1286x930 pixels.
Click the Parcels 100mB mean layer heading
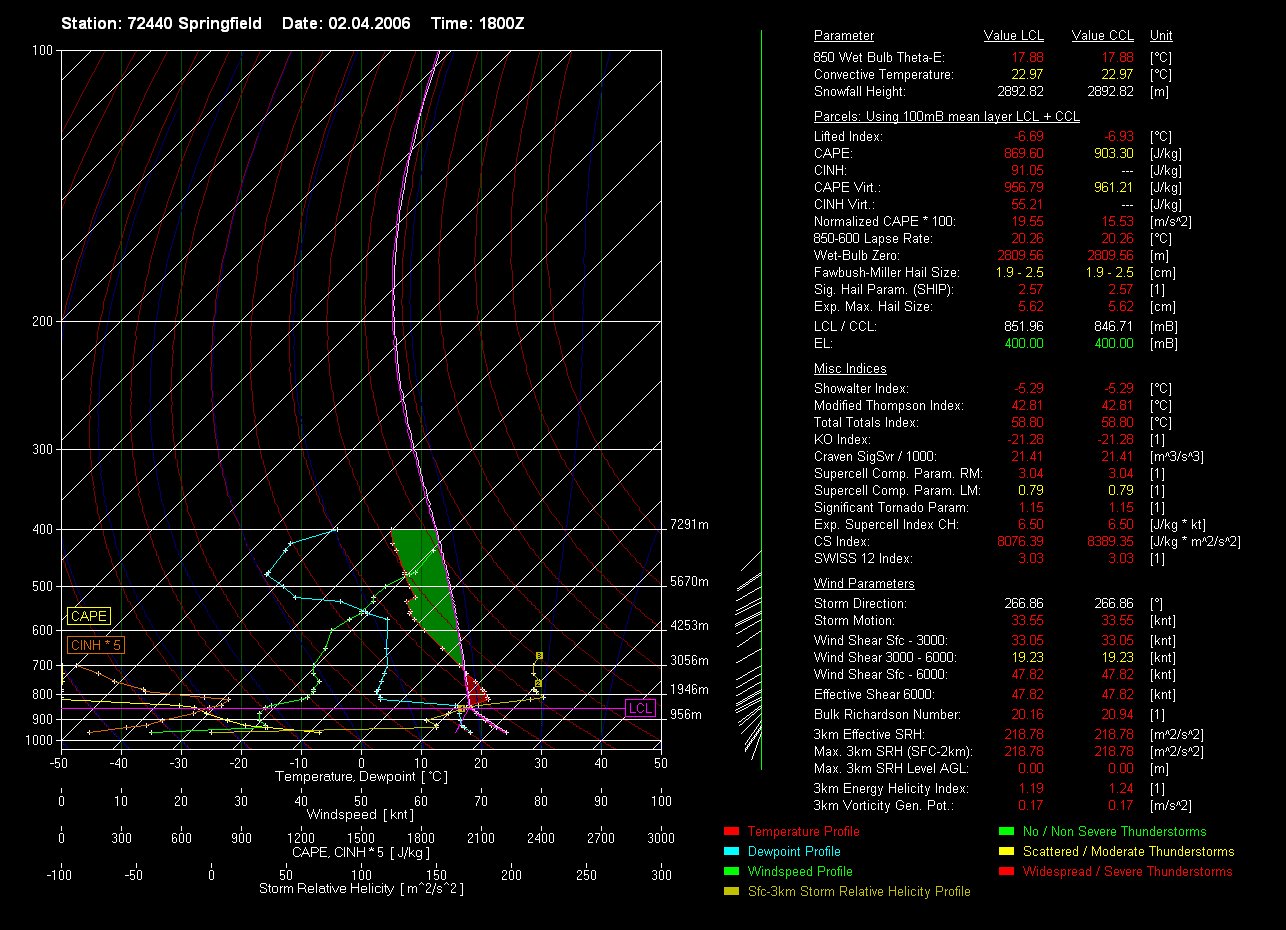click(x=946, y=117)
